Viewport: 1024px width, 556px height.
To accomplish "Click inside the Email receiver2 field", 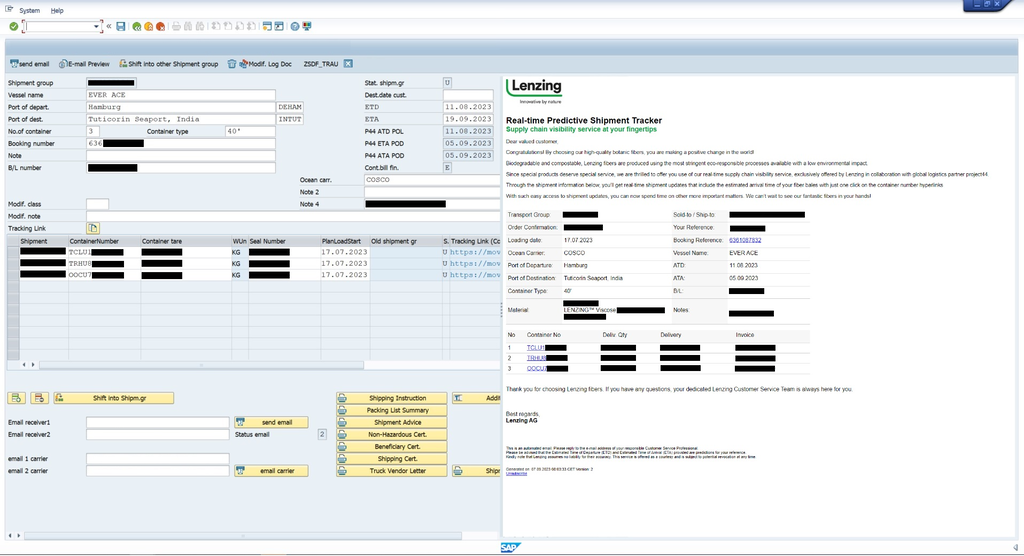I will click(157, 434).
